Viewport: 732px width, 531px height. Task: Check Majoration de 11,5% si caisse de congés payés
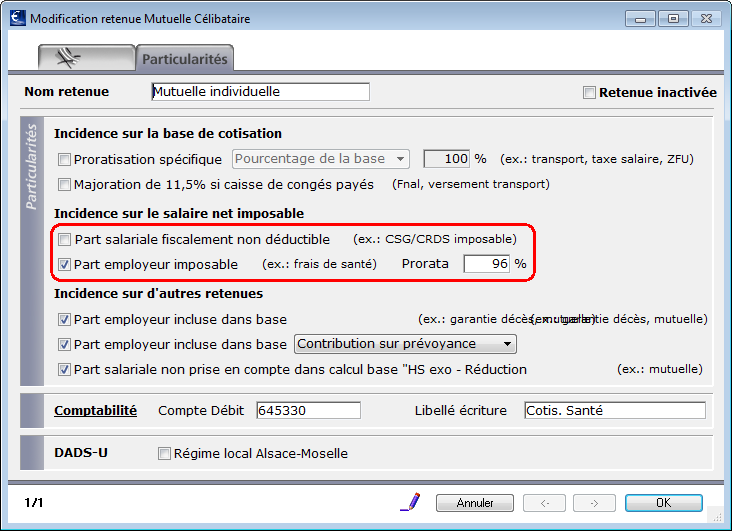click(x=64, y=184)
